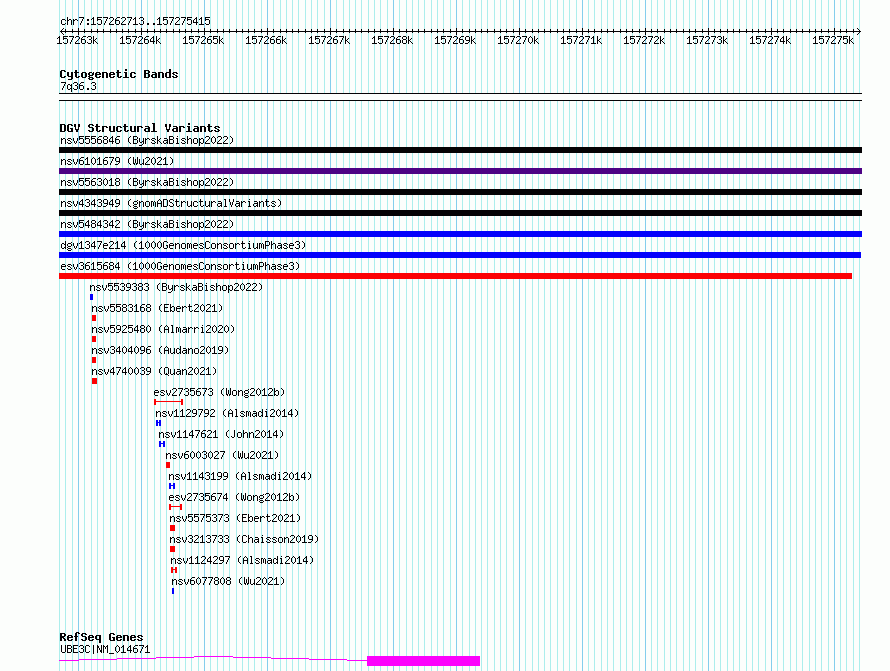Select nsv1143199 (Alsmadi2014) label
This screenshot has width=890, height=671.
coord(240,476)
